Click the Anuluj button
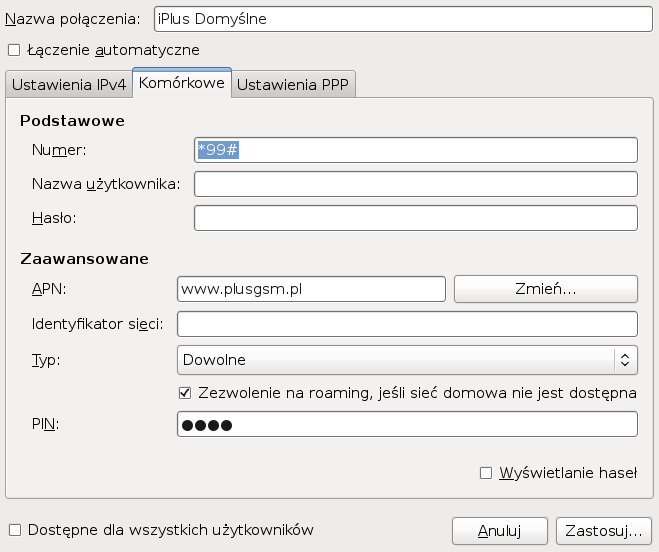 pyautogui.click(x=500, y=529)
